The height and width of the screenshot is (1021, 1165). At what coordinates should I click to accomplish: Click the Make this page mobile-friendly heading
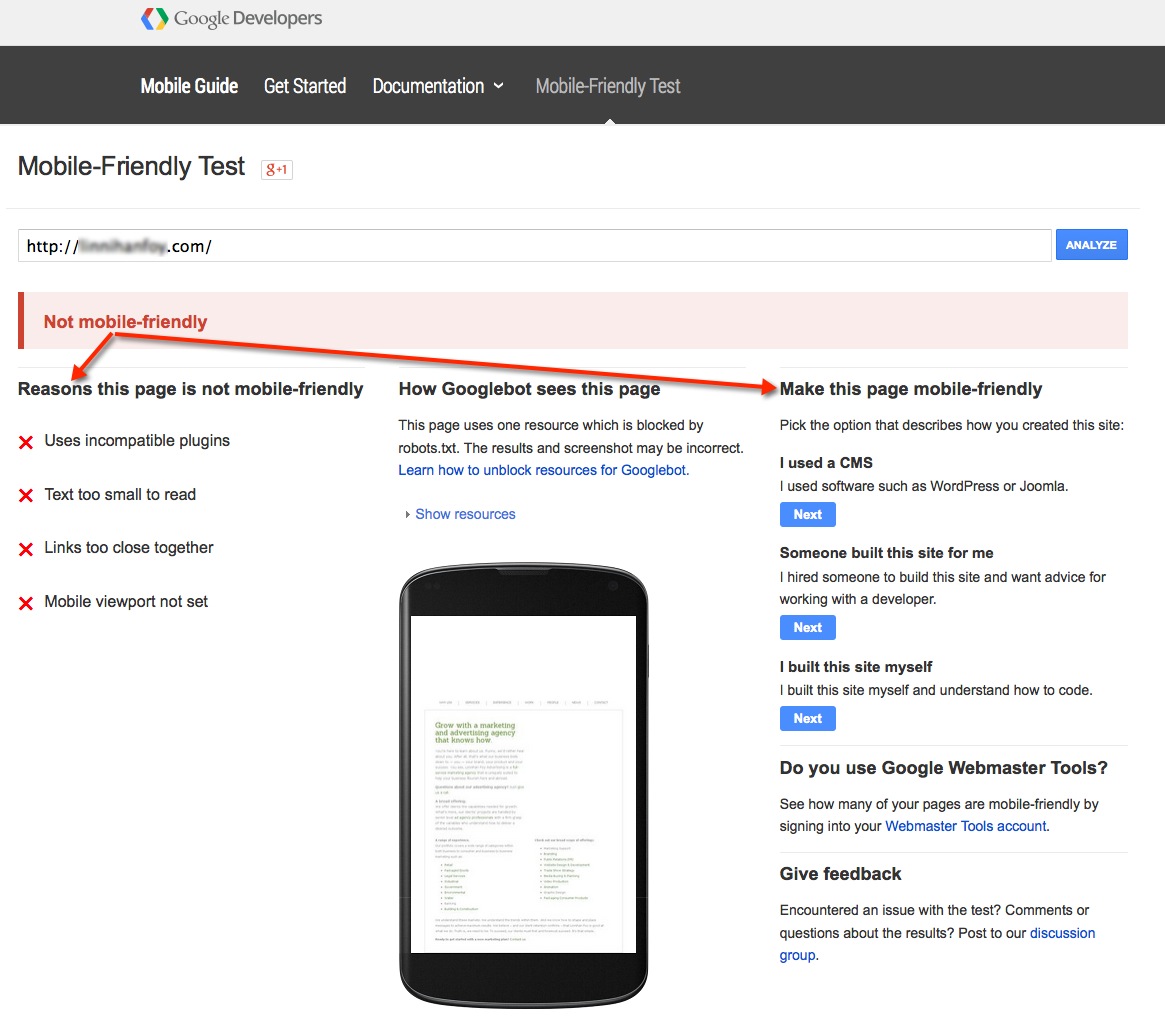(911, 389)
